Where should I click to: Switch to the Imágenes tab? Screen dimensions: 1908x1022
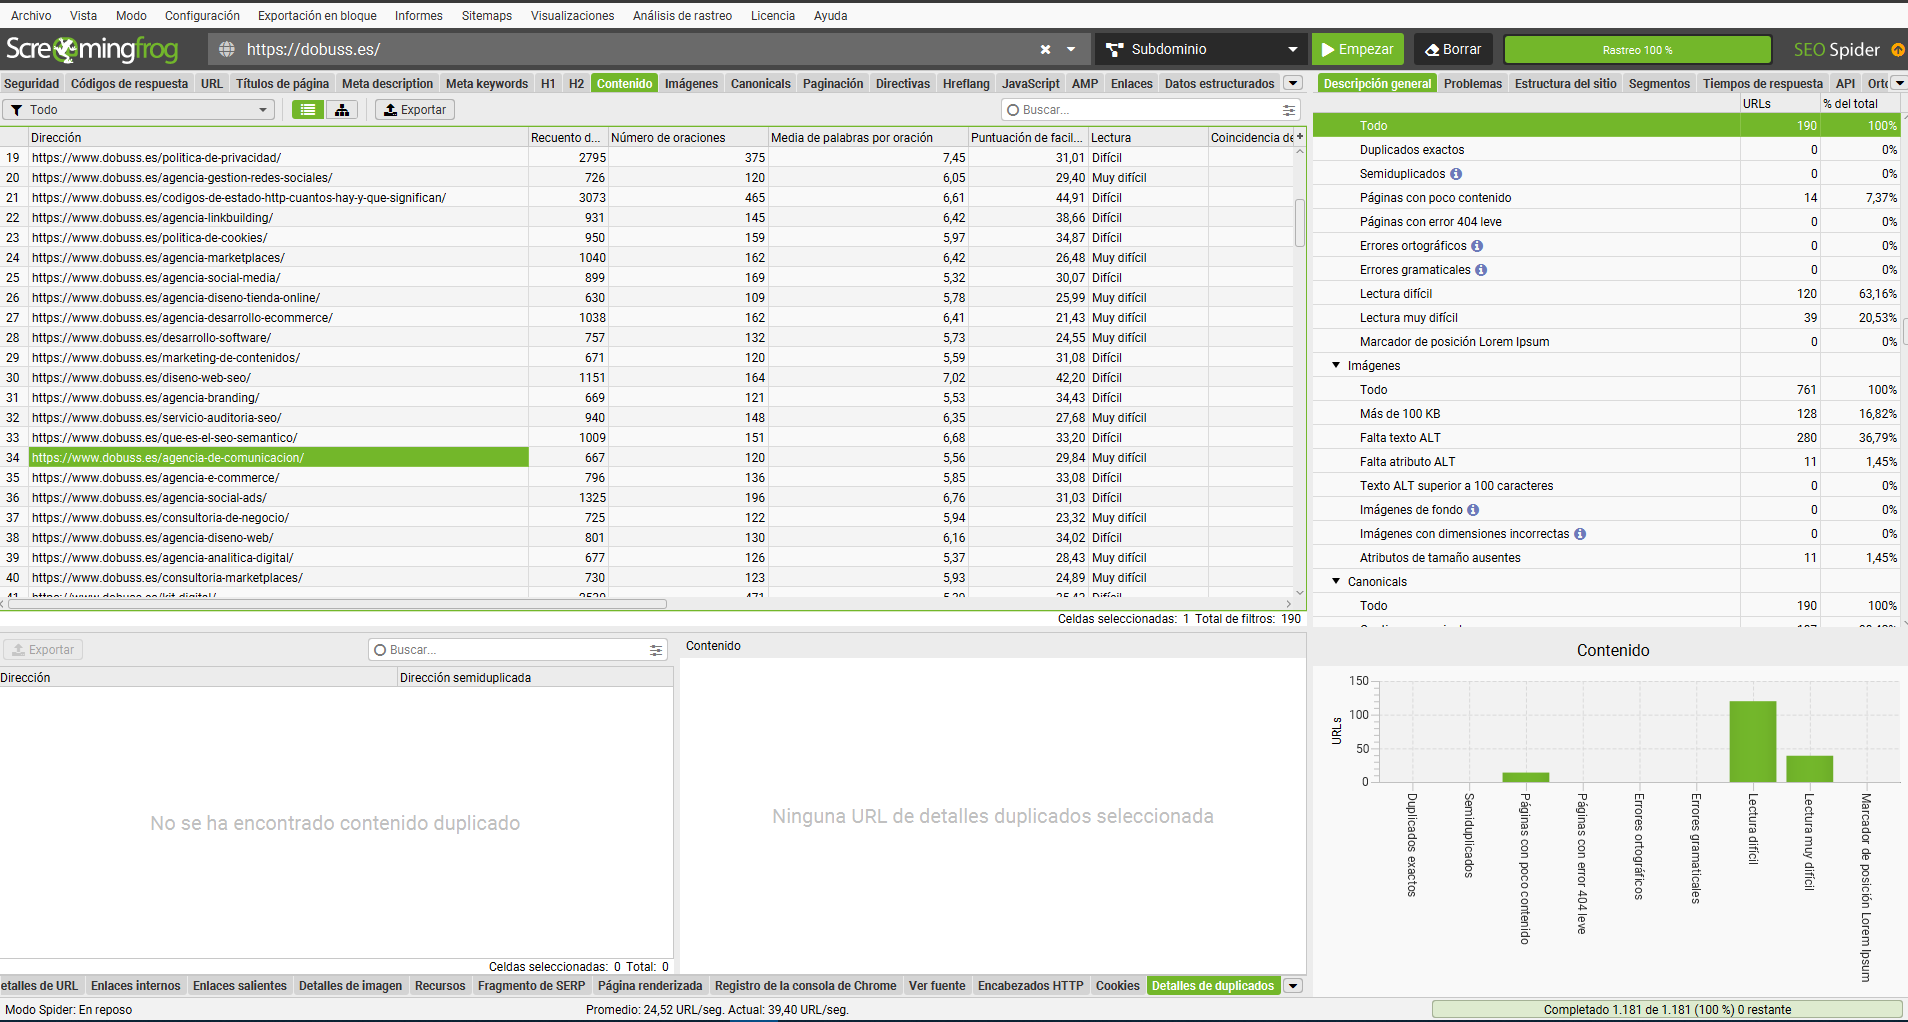(691, 83)
